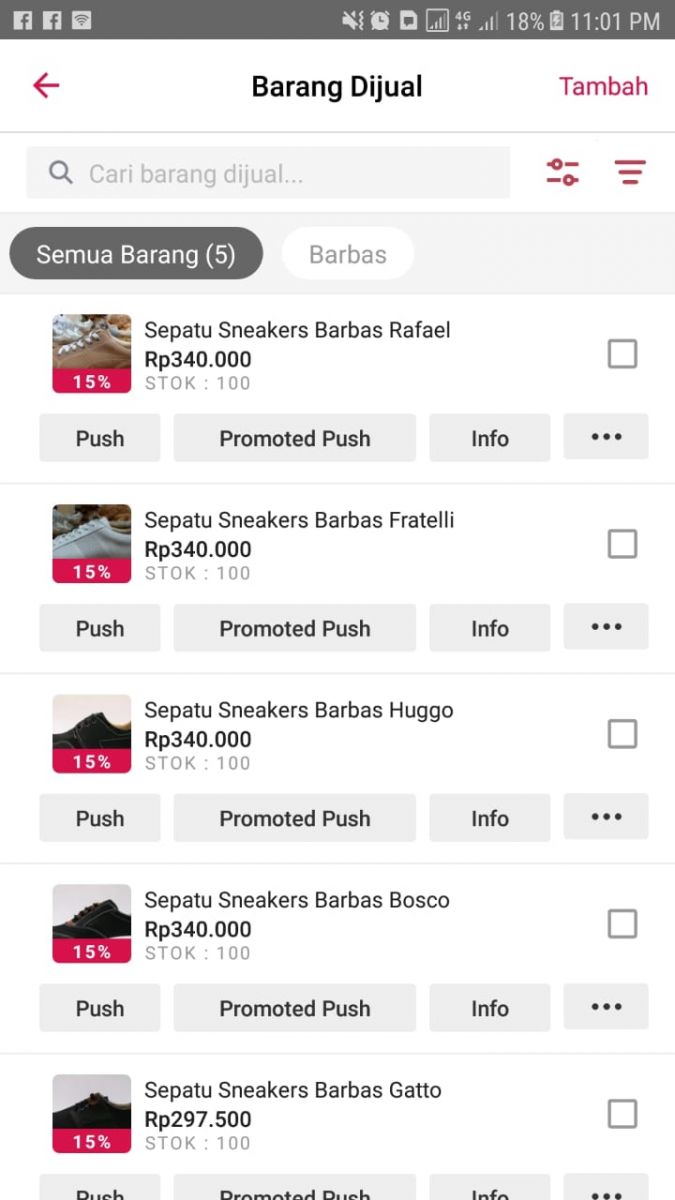The width and height of the screenshot is (675, 1200).
Task: Open more options for Barbas Huggo
Action: pos(606,817)
